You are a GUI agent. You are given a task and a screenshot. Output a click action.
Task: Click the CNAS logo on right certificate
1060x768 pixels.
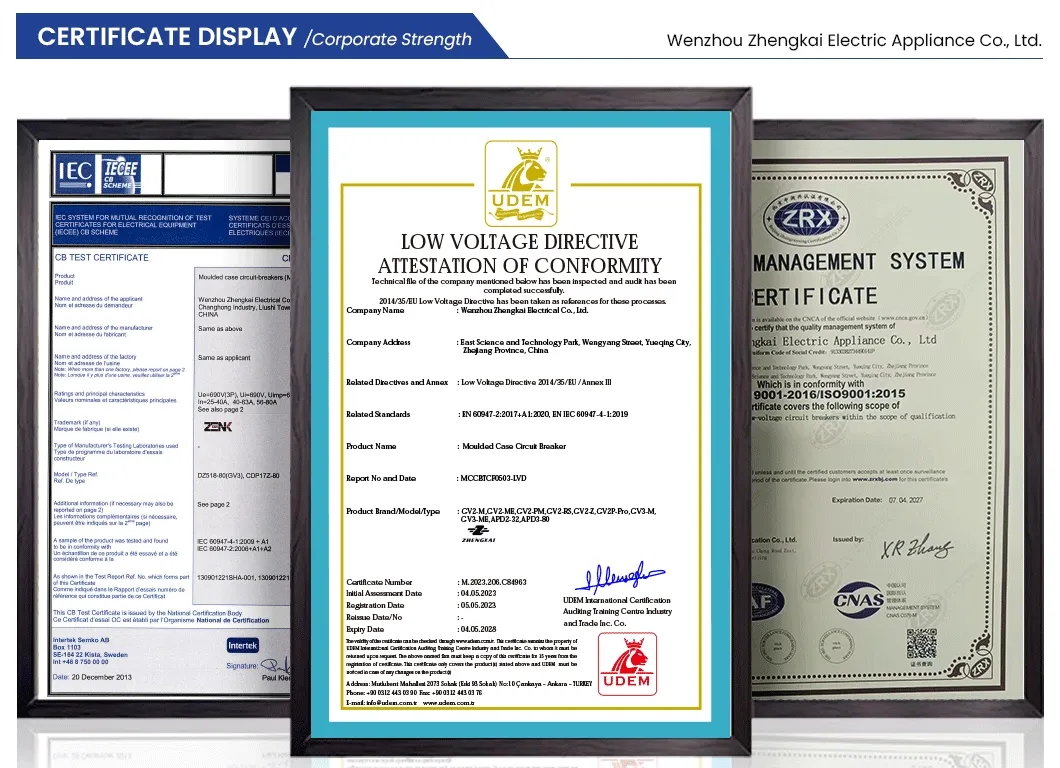(858, 600)
